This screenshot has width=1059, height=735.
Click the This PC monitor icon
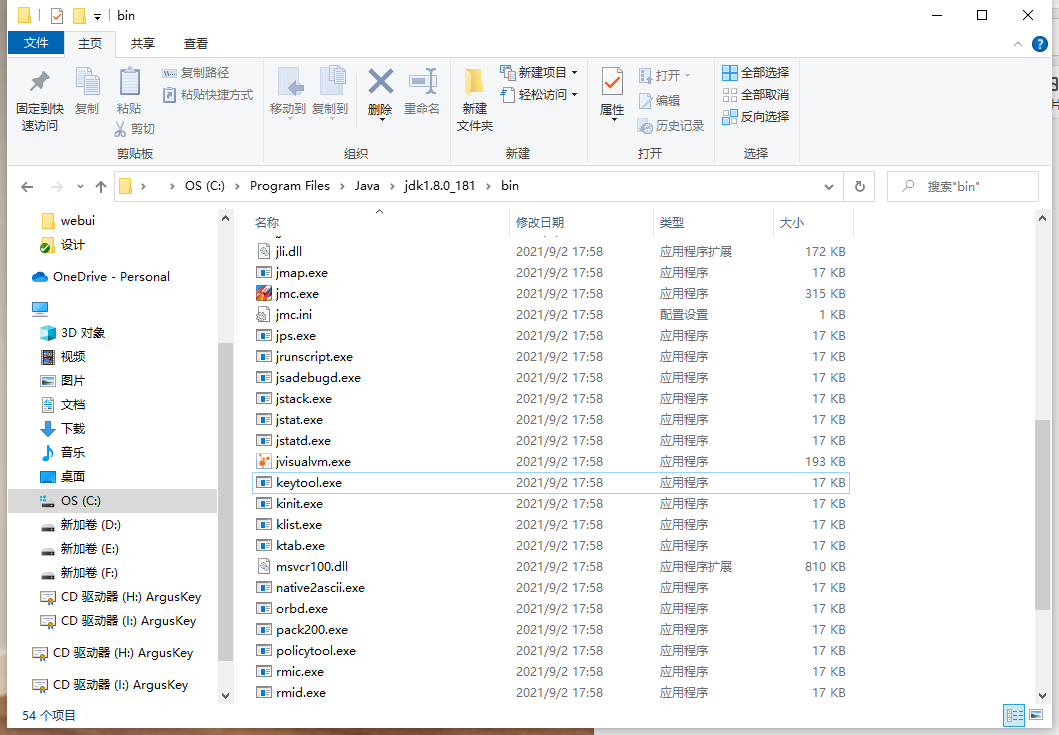coord(40,309)
